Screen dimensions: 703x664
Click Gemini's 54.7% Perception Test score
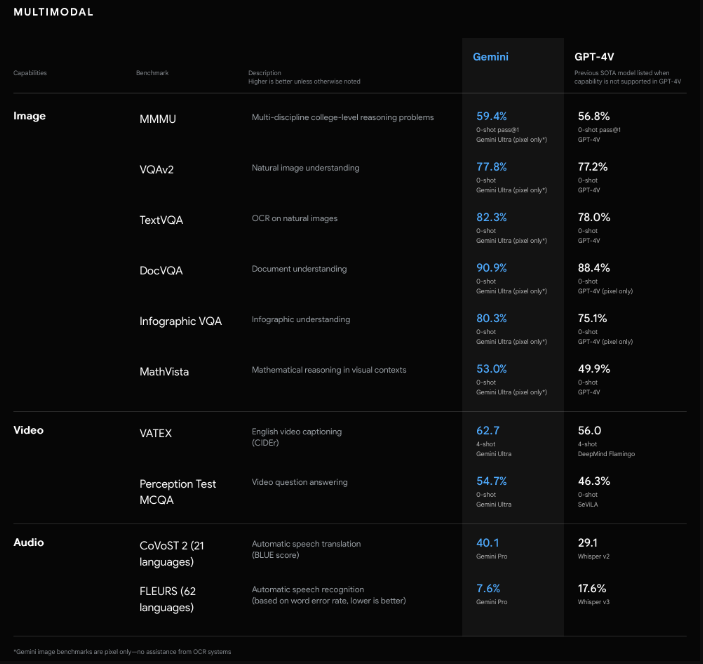tap(491, 482)
